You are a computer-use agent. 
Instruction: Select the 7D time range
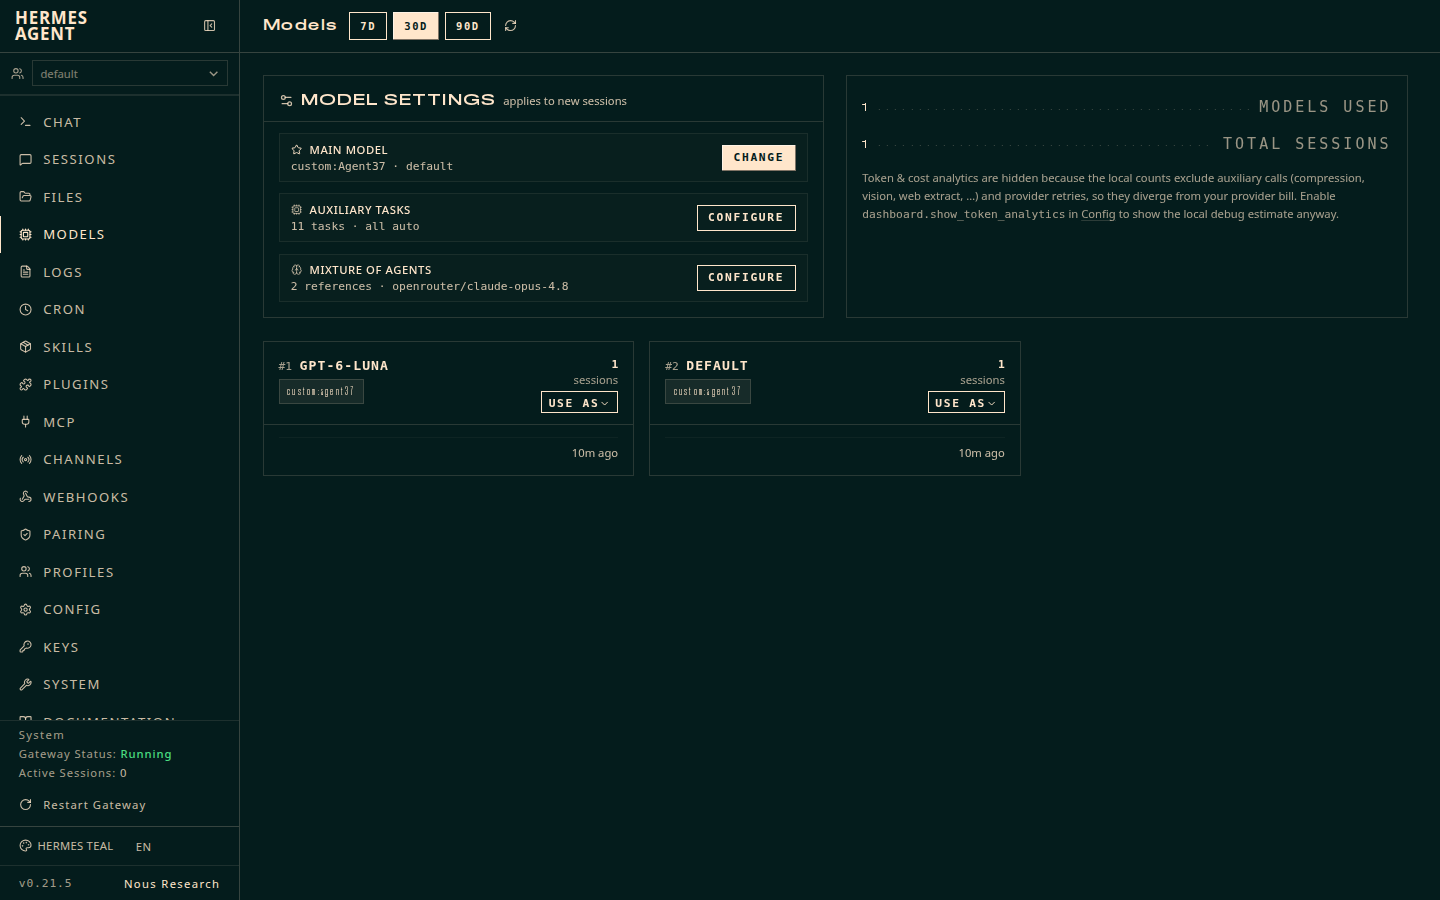point(368,26)
